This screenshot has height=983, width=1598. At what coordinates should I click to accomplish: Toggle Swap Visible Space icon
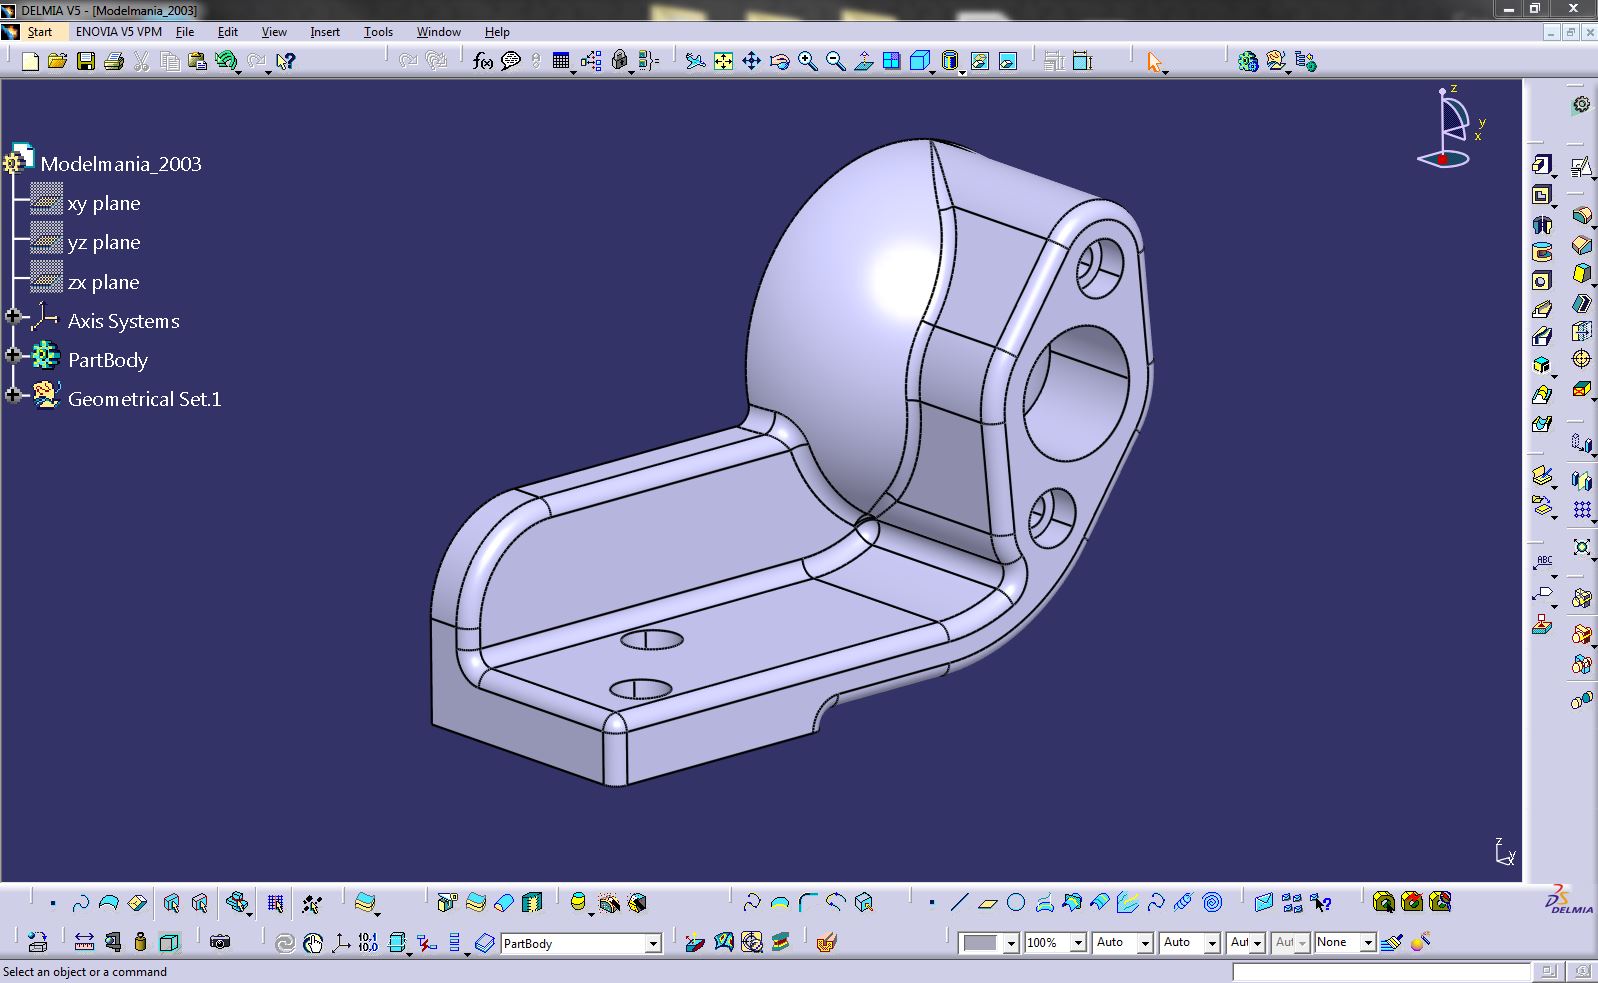[x=1008, y=62]
